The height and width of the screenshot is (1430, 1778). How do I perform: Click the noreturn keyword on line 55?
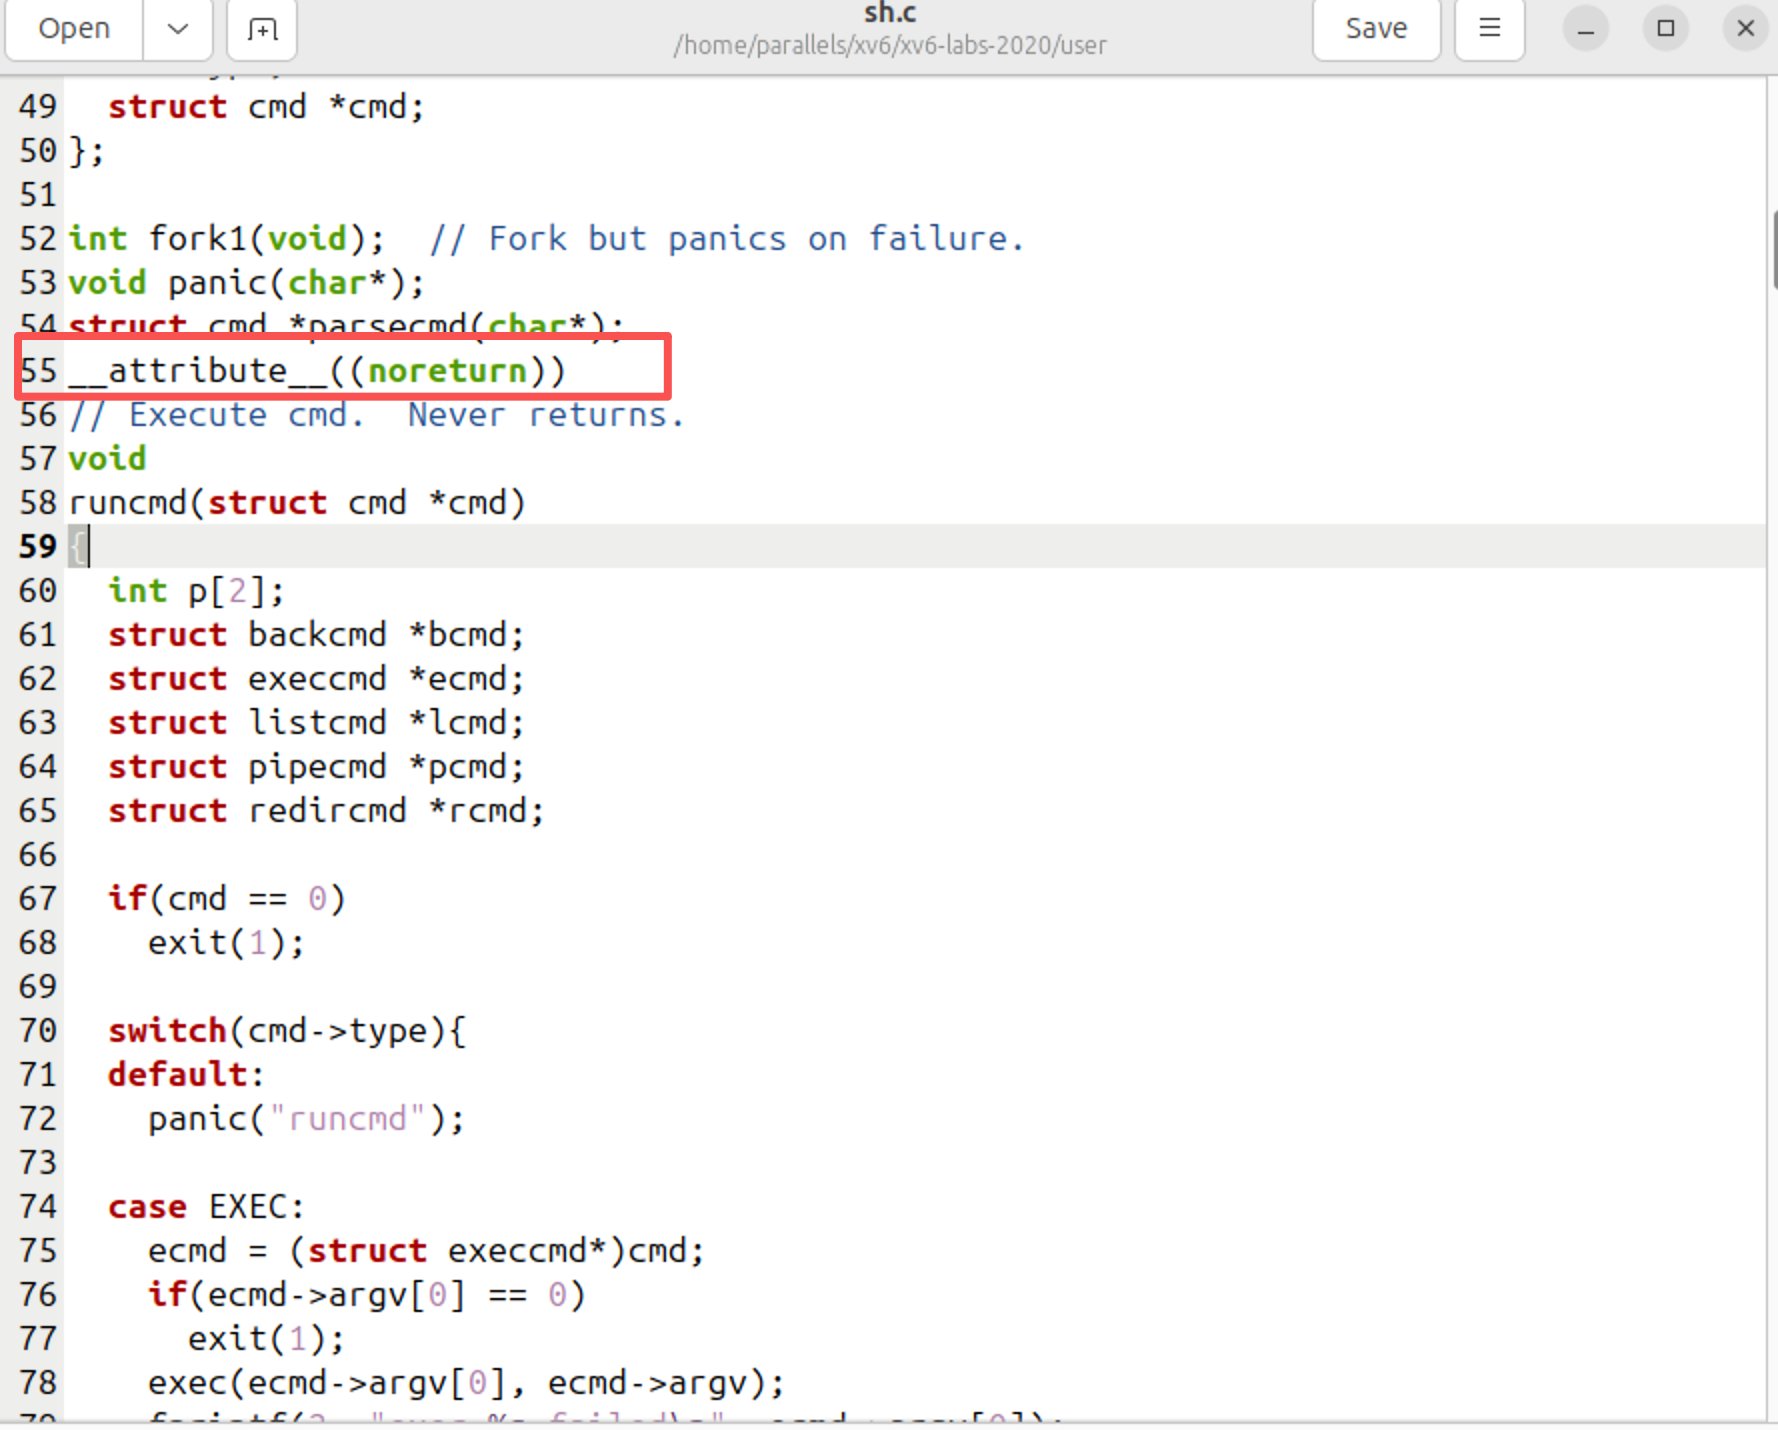447,371
